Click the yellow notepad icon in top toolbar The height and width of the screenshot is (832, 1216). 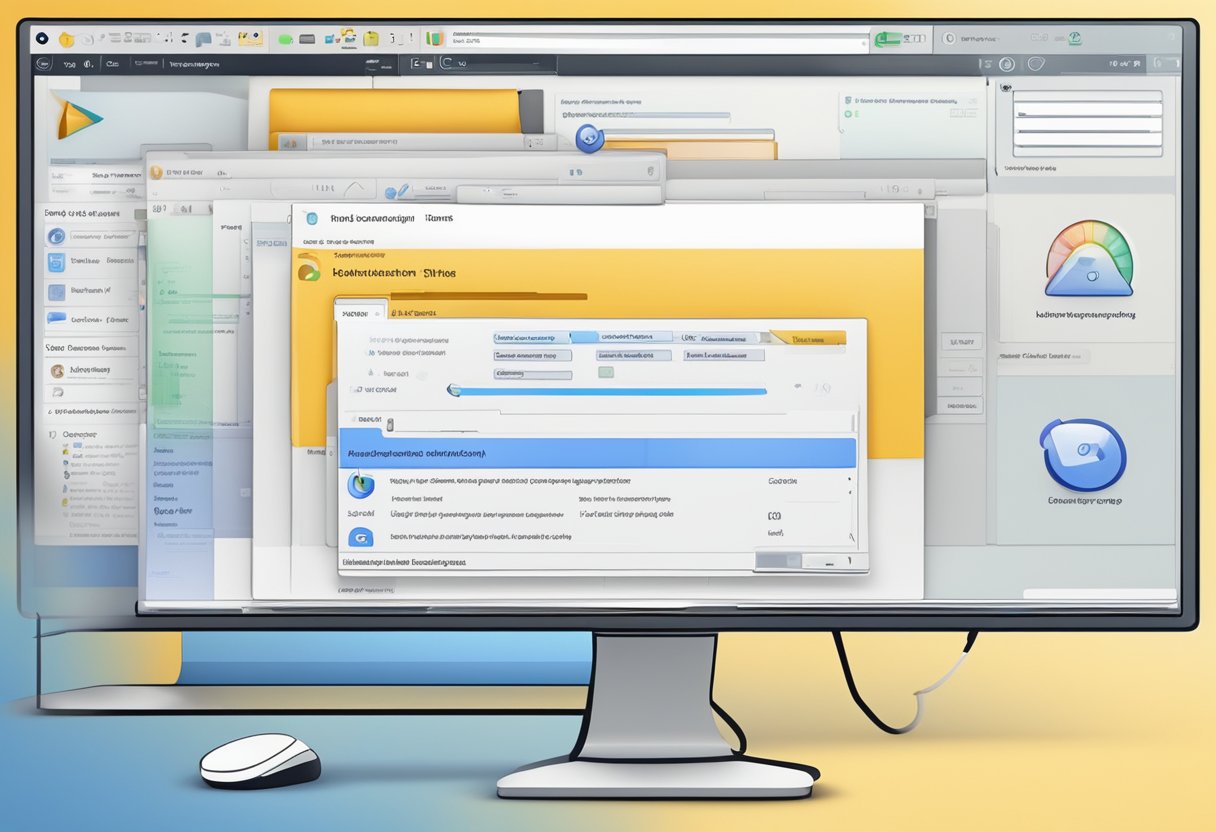tap(371, 39)
